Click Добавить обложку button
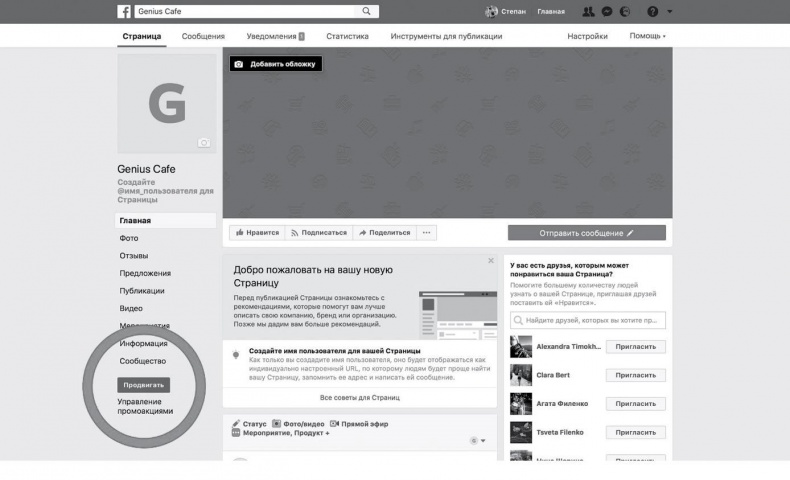Image resolution: width=790 pixels, height=480 pixels. [276, 64]
